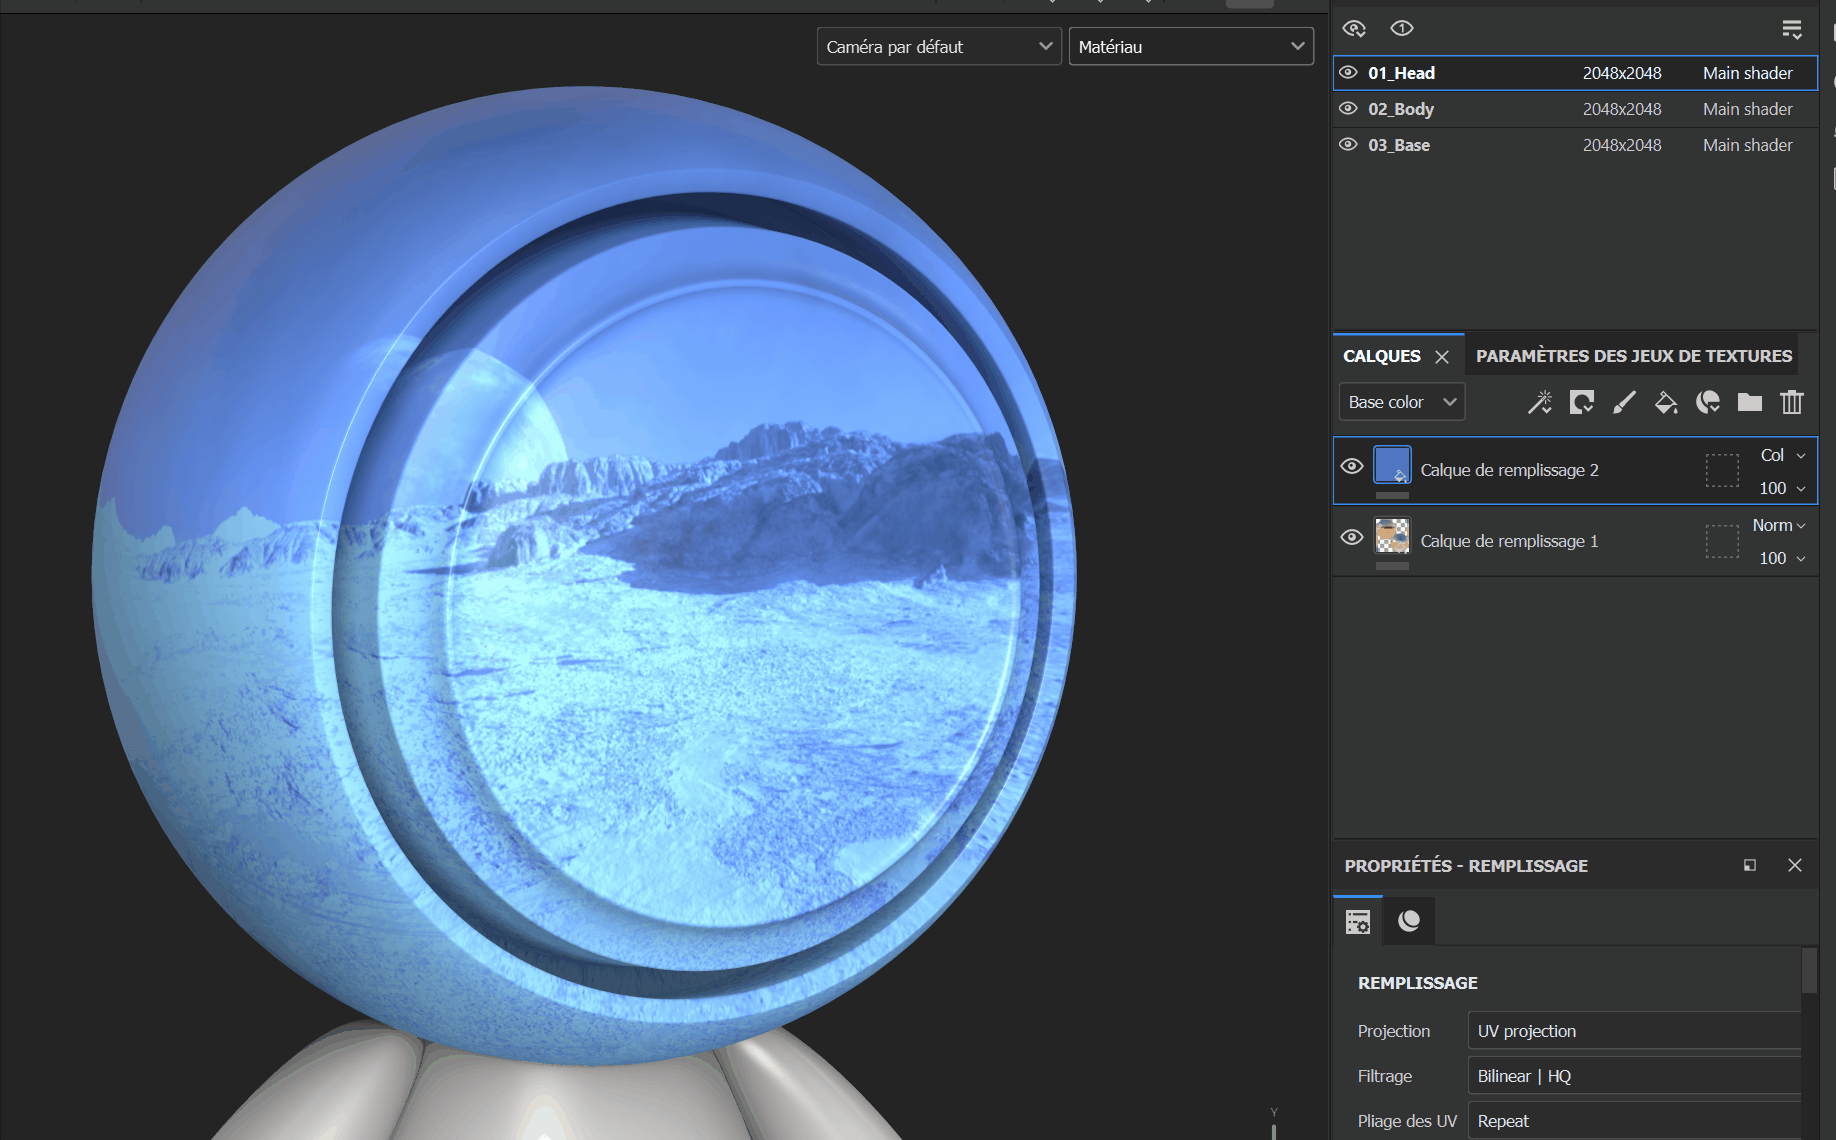Open the Projection UV projection dropdown

[x=1634, y=1031]
